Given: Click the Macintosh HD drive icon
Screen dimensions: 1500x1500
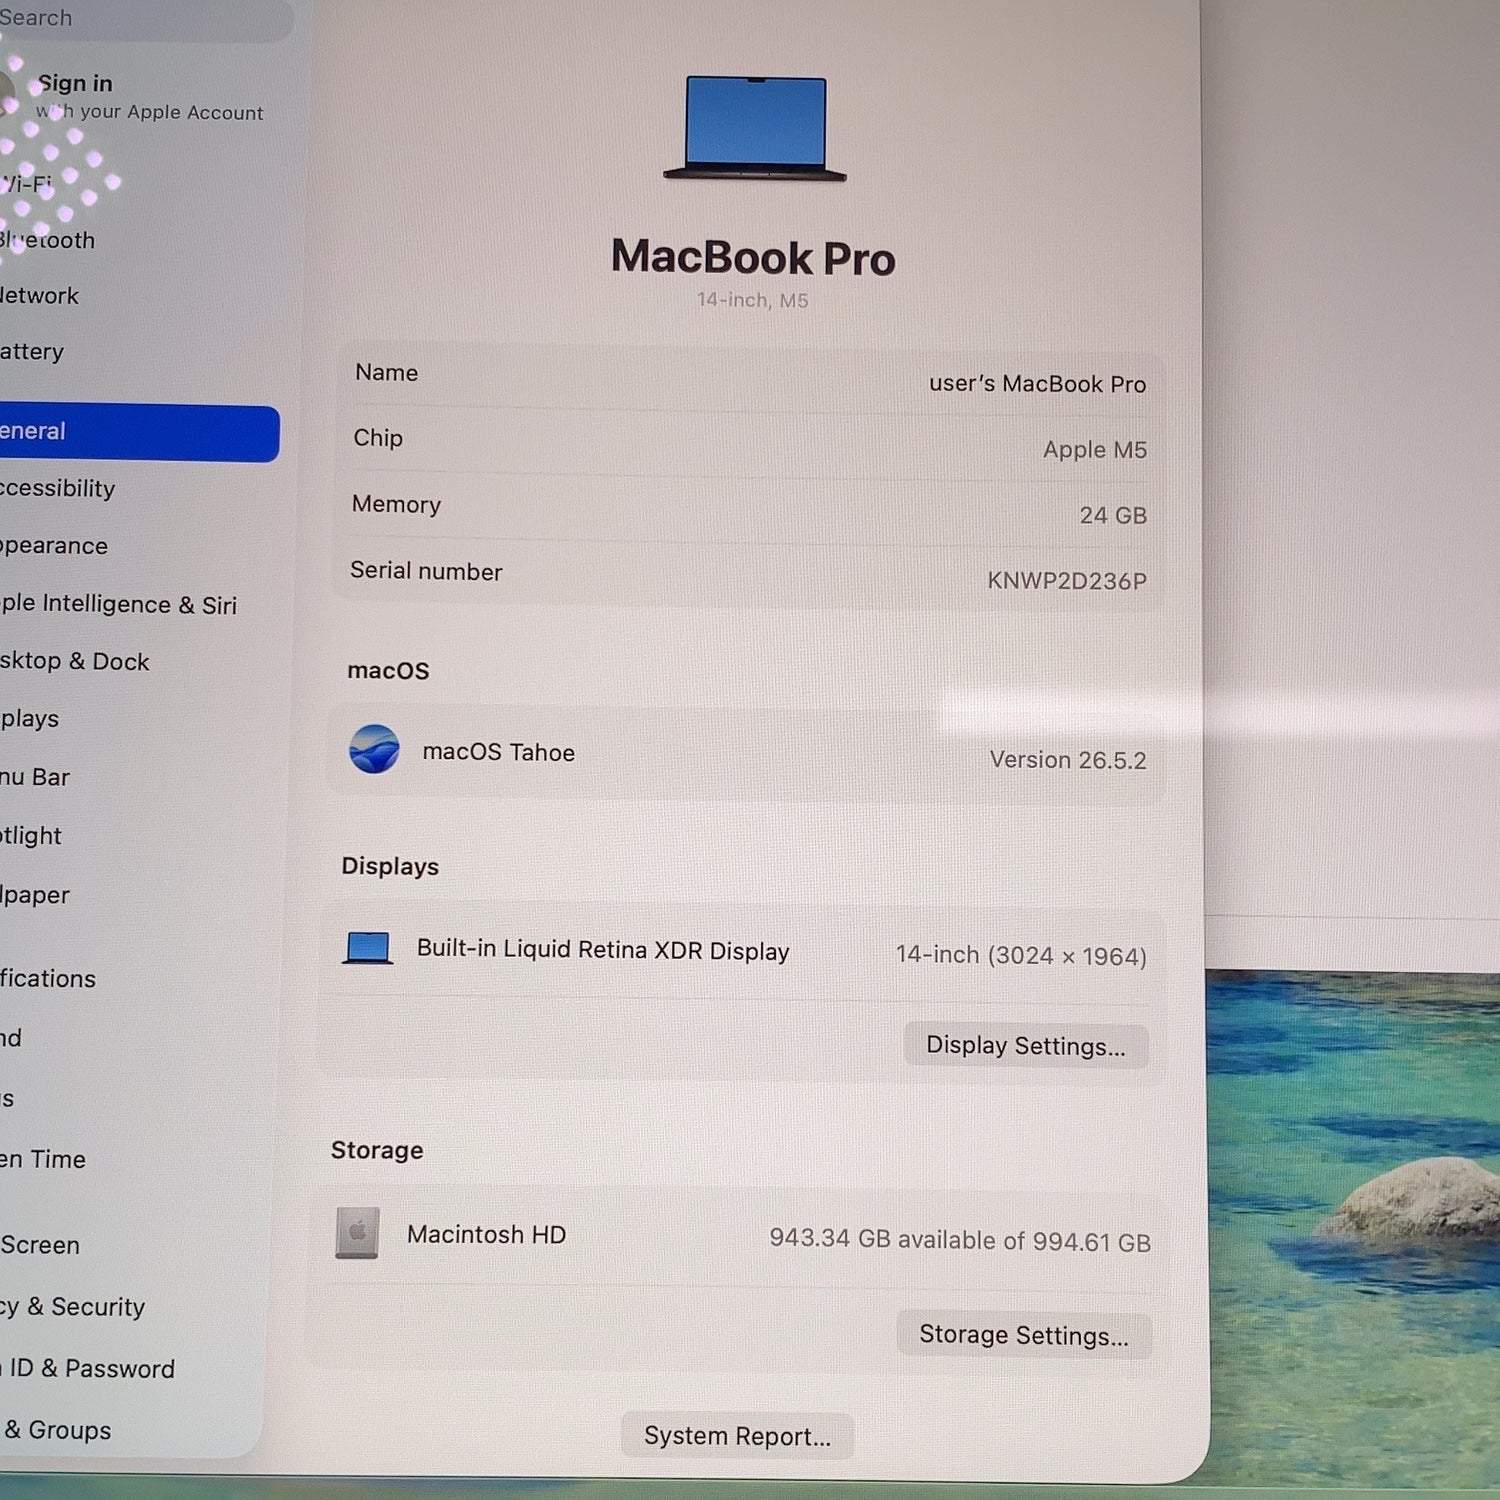Looking at the screenshot, I should click(x=357, y=1233).
